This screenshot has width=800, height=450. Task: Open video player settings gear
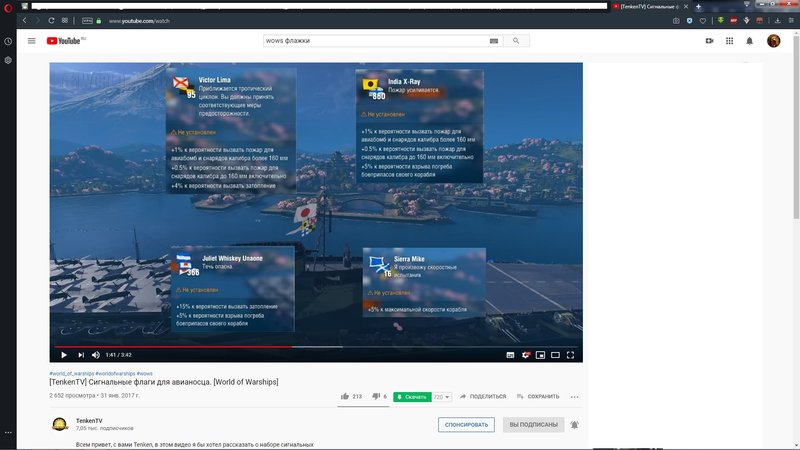(x=526, y=355)
